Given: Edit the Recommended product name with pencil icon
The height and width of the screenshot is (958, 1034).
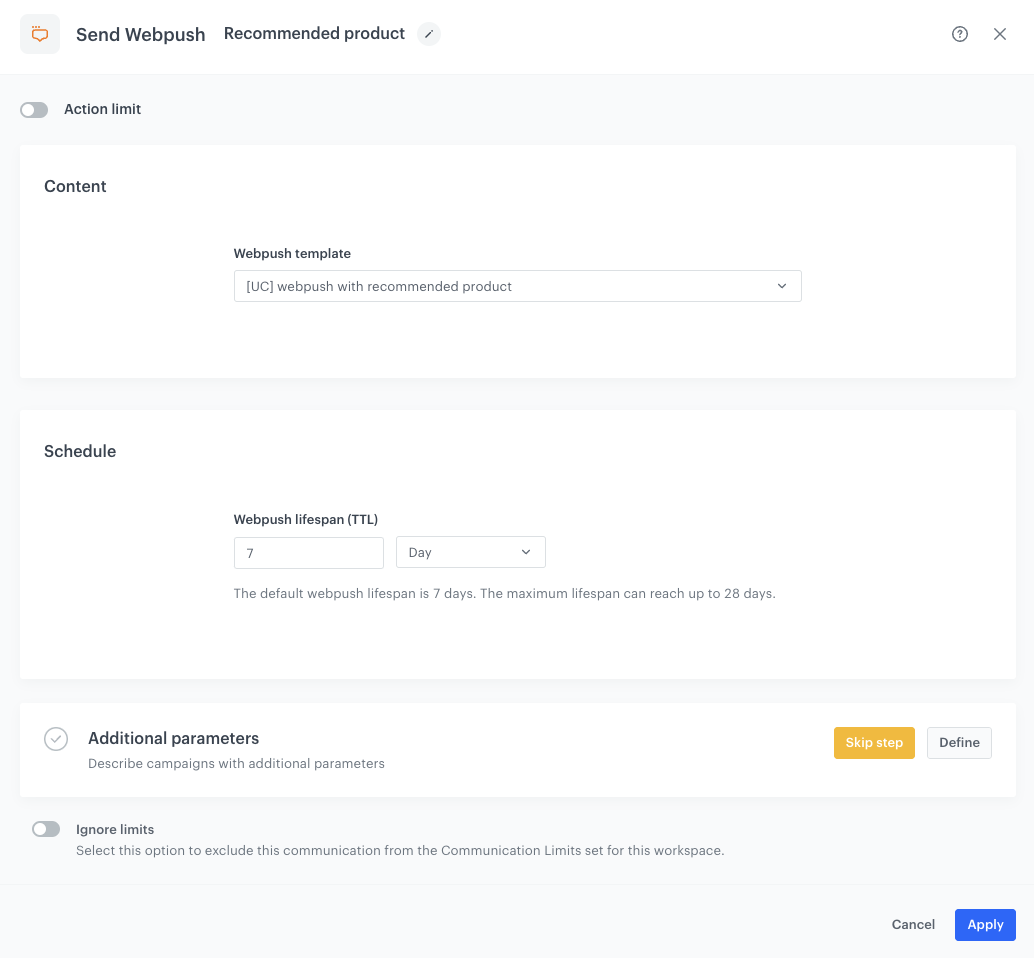Looking at the screenshot, I should pos(429,34).
